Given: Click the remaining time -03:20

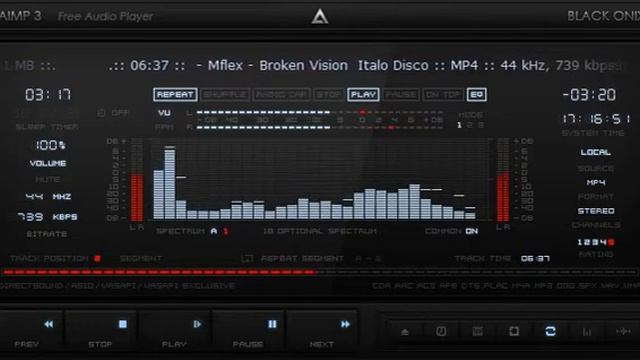Looking at the screenshot, I should tap(589, 95).
